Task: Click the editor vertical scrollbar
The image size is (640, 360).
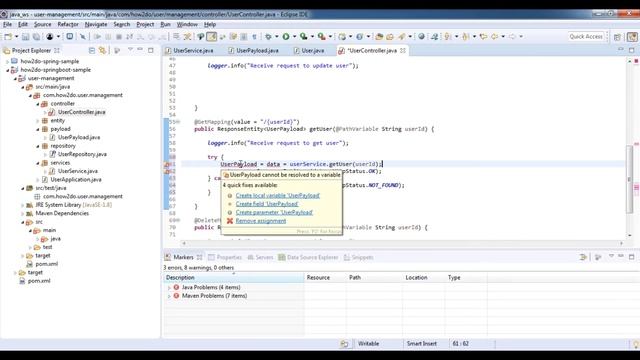Action: (629, 180)
